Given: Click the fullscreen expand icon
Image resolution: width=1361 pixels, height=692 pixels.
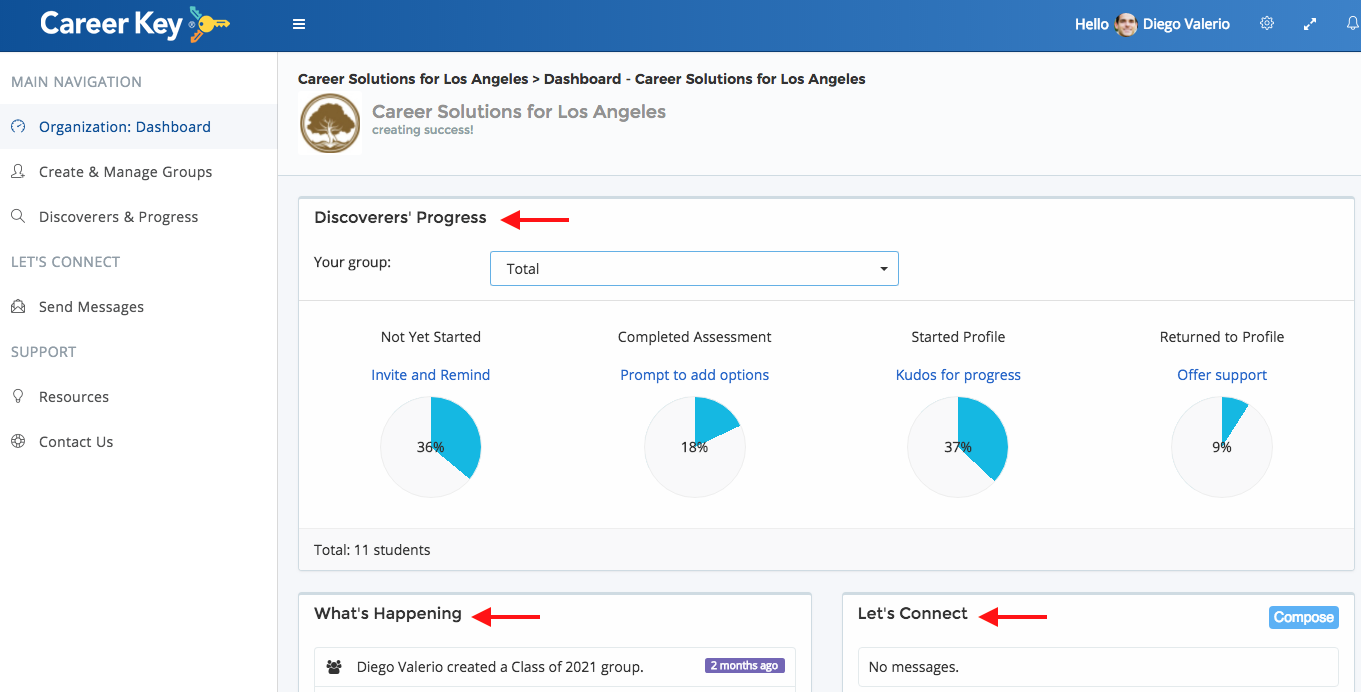Looking at the screenshot, I should click(x=1310, y=24).
